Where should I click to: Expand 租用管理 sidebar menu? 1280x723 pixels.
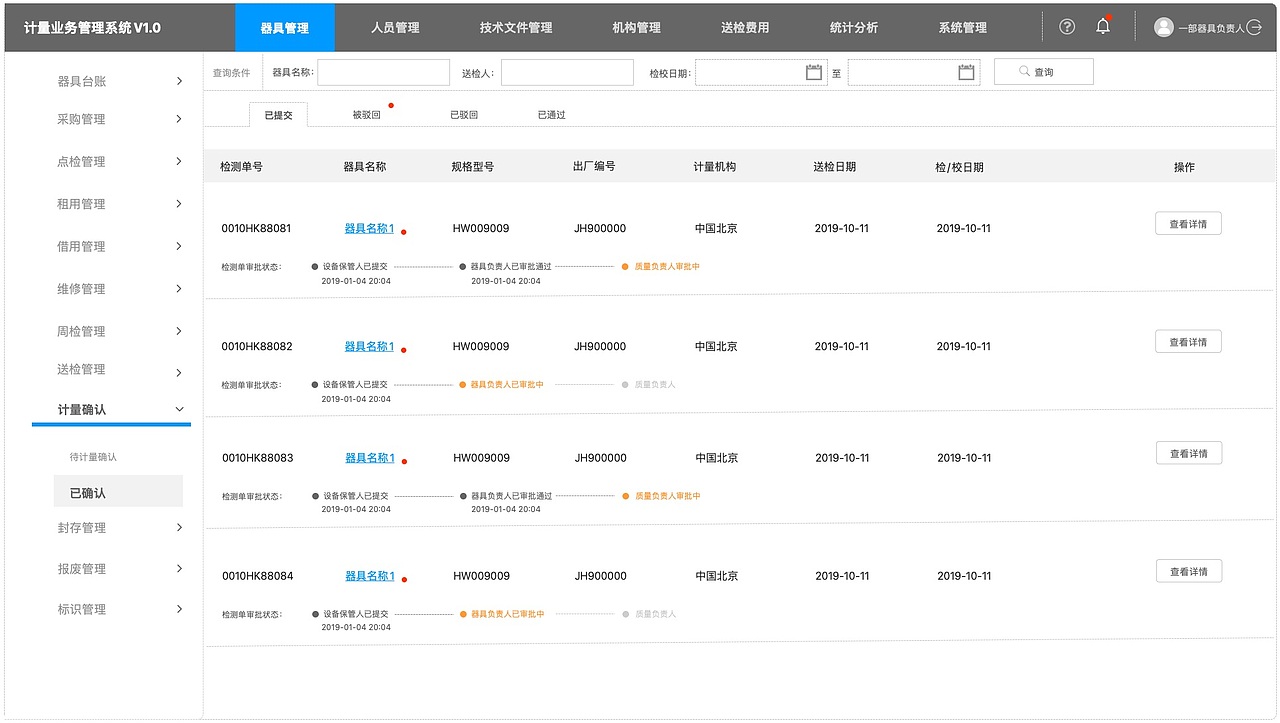(179, 204)
